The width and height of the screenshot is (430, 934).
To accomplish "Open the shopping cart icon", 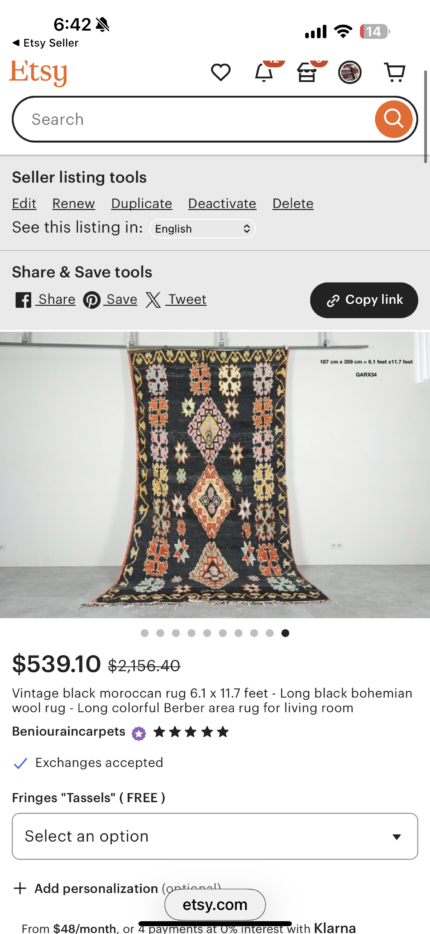I will tap(394, 73).
